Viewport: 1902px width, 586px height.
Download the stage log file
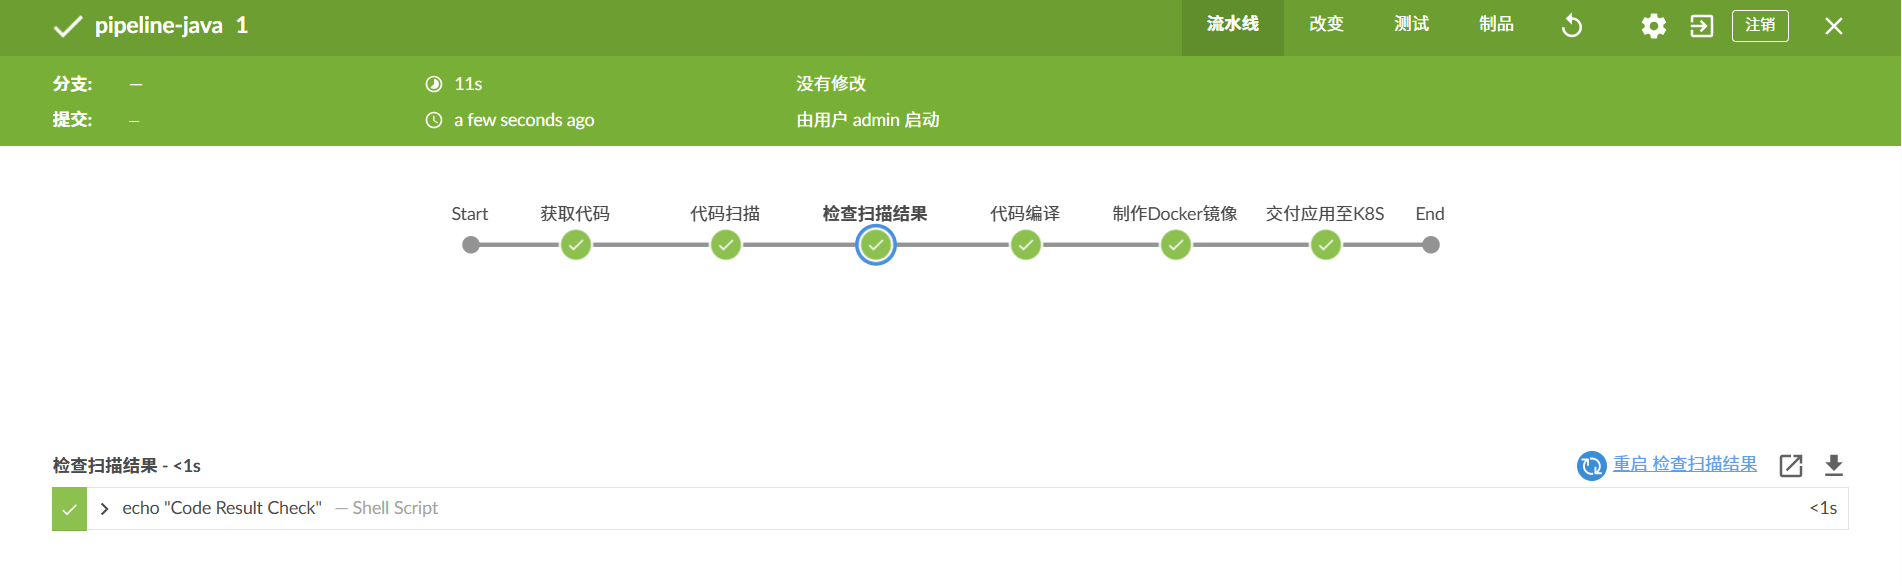1833,465
